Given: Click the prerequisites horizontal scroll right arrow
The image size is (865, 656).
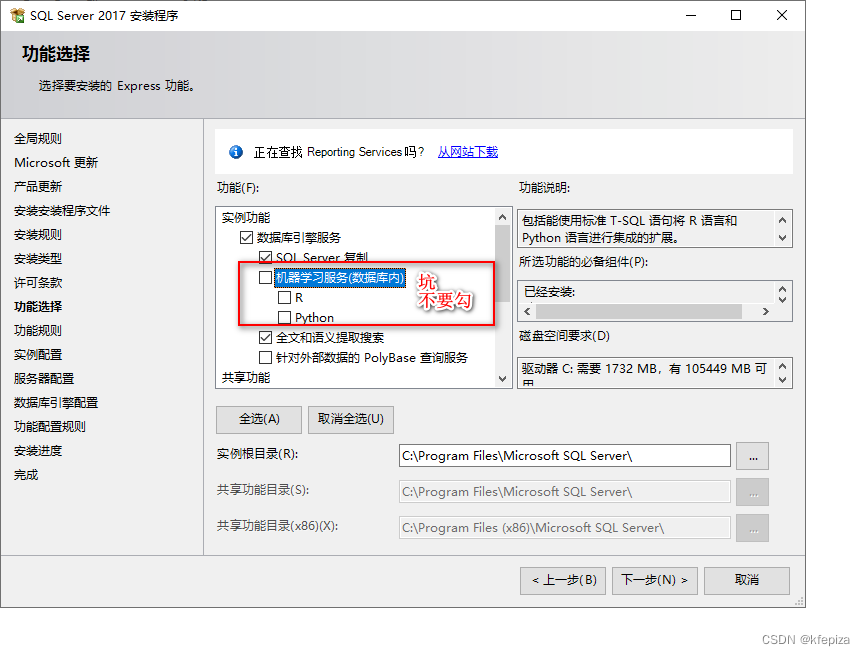Looking at the screenshot, I should pos(766,312).
